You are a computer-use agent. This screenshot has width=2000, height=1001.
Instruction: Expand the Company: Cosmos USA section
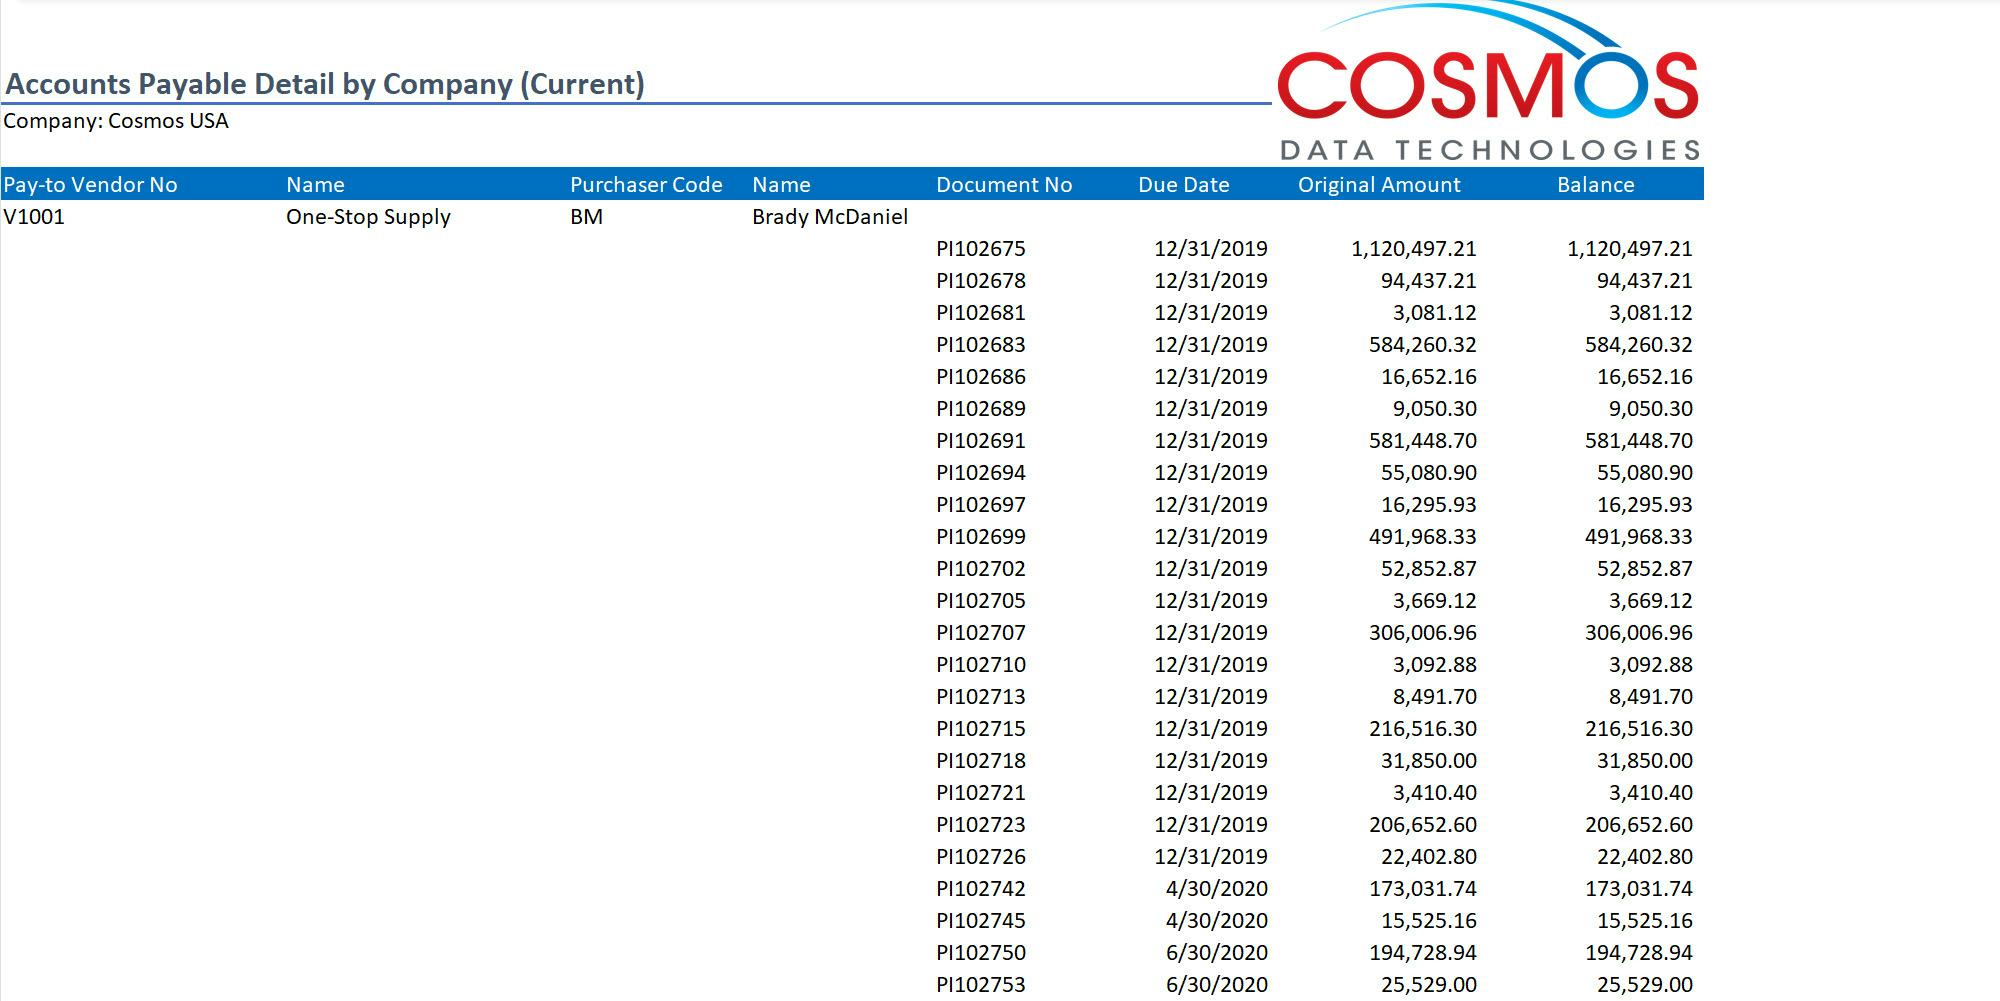116,120
